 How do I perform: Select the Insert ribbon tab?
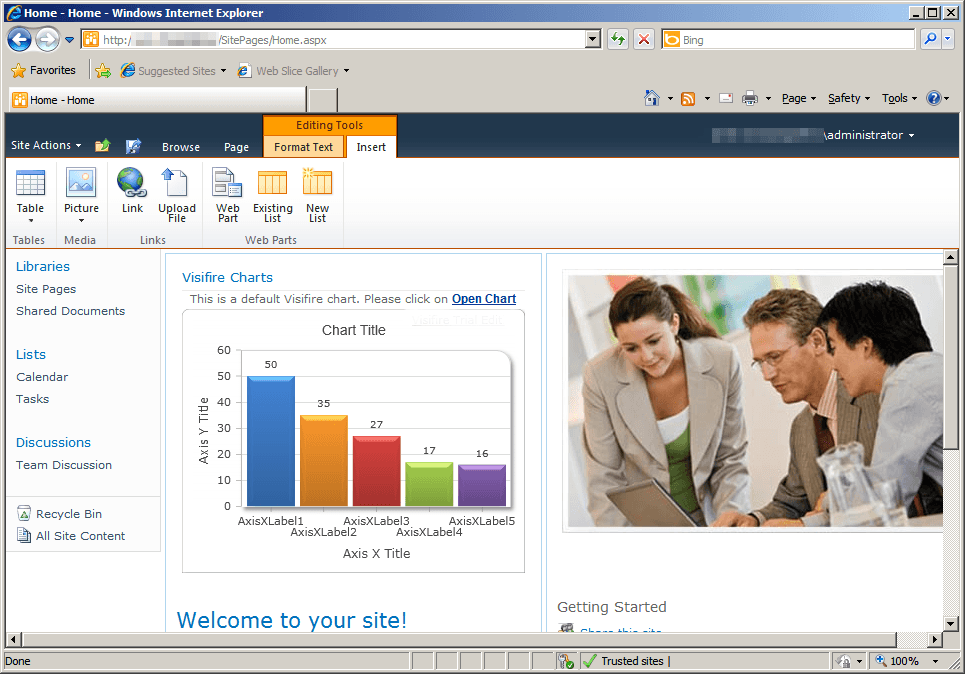pyautogui.click(x=371, y=147)
